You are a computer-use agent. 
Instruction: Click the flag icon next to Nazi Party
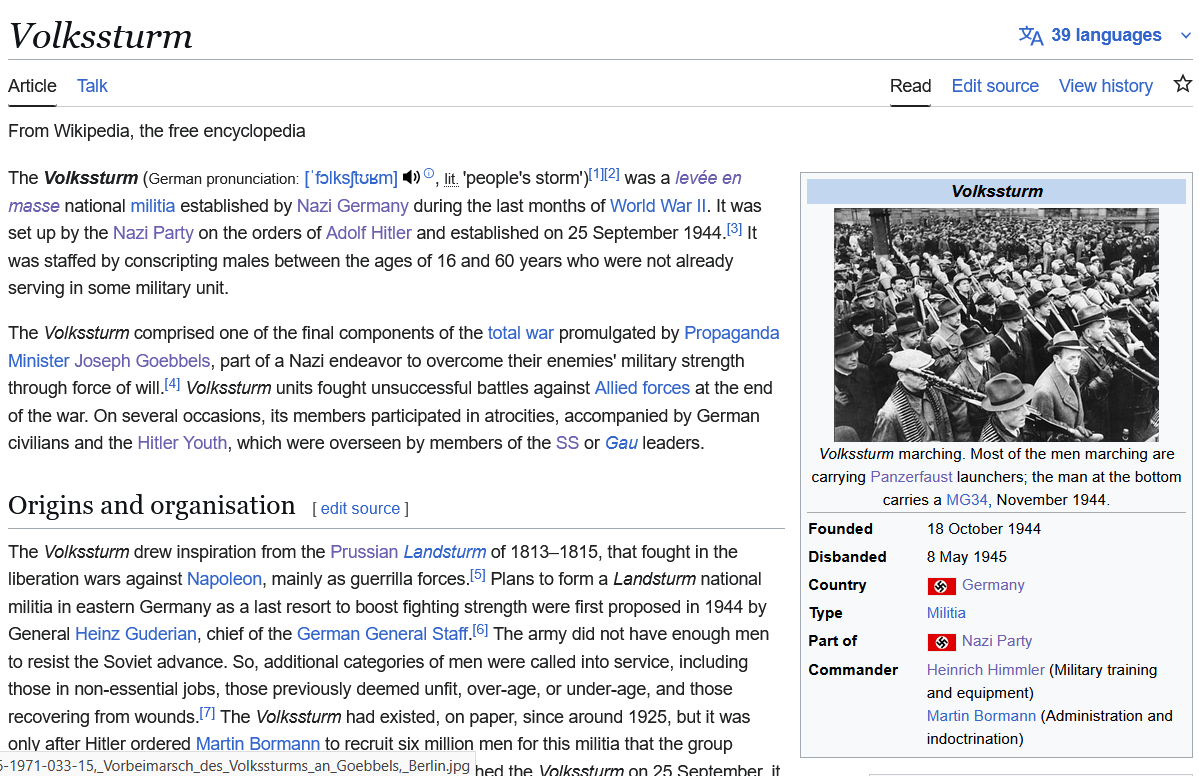coord(941,641)
